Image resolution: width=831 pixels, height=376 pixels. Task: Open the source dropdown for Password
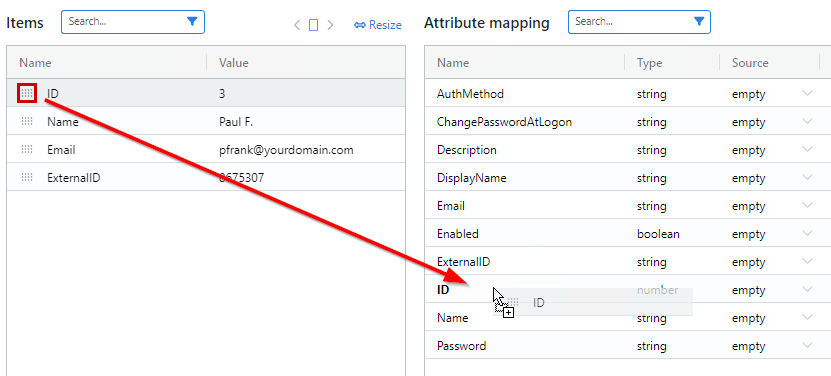pos(808,346)
